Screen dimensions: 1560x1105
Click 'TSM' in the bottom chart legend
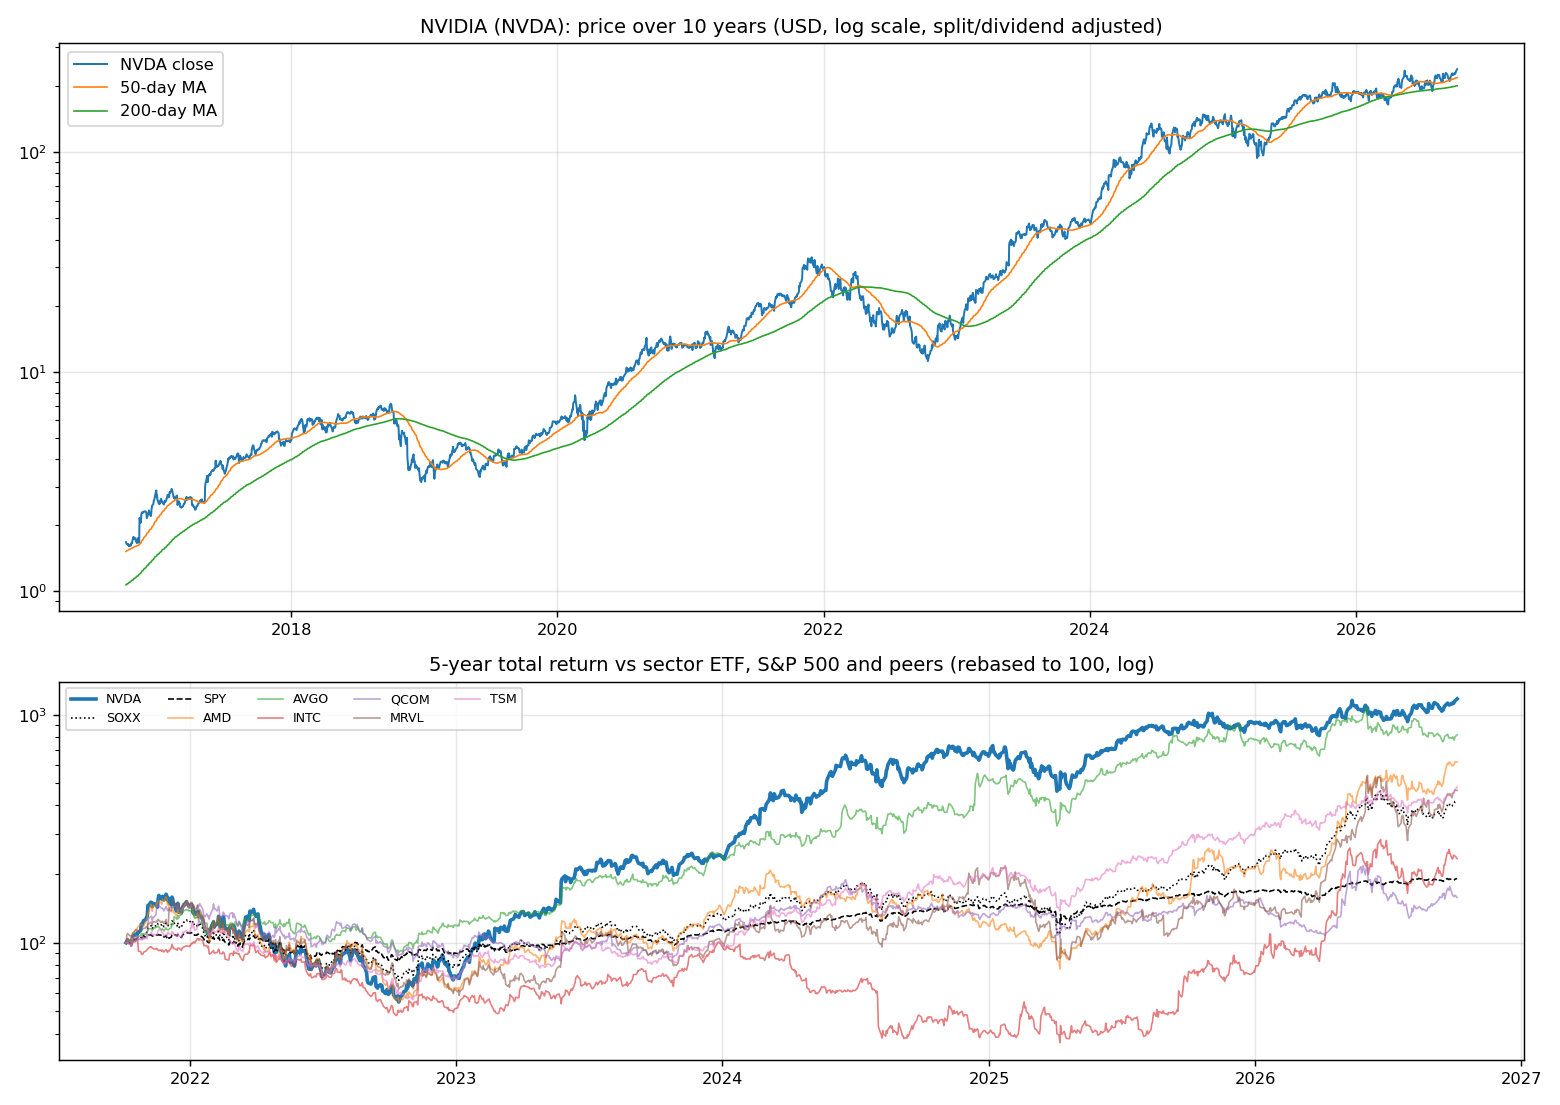[x=503, y=699]
